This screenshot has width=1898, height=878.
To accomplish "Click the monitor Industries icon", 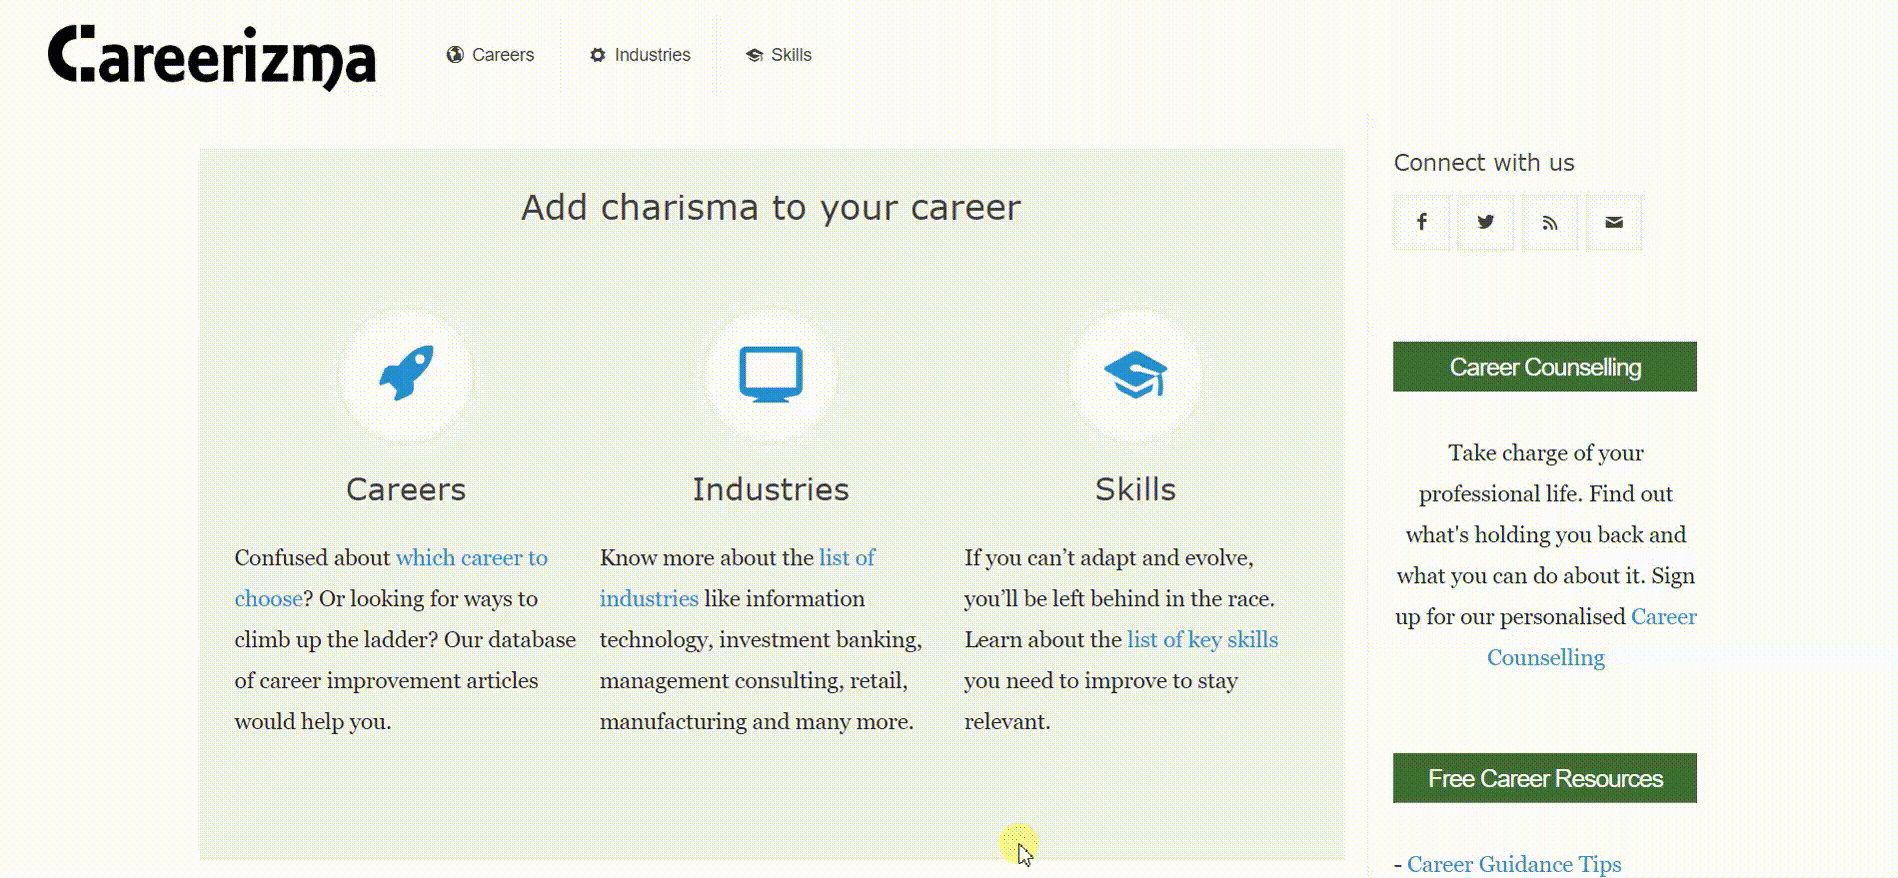I will point(771,374).
